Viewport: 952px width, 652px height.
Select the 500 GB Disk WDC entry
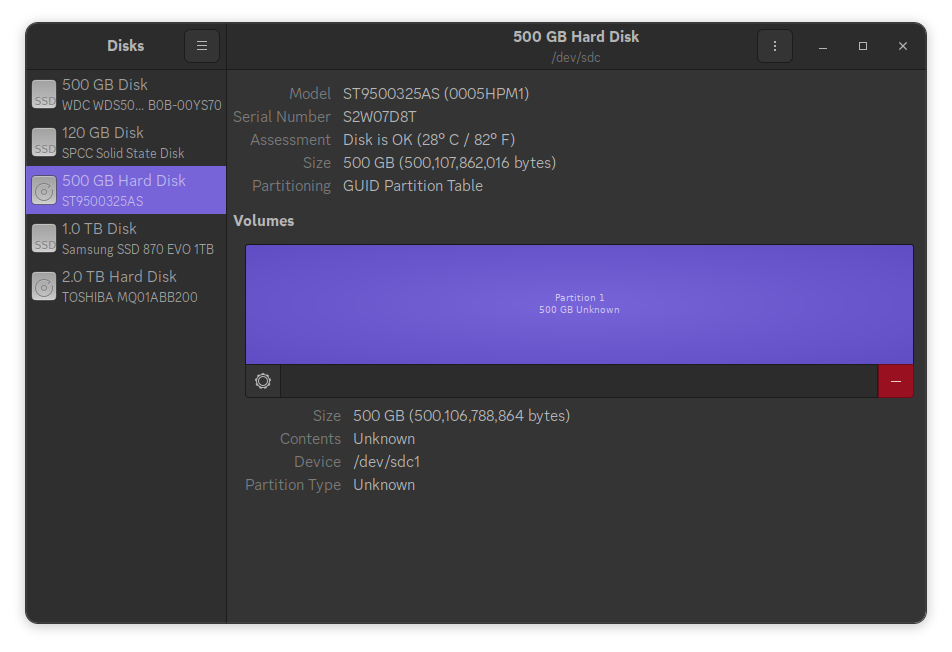point(140,94)
